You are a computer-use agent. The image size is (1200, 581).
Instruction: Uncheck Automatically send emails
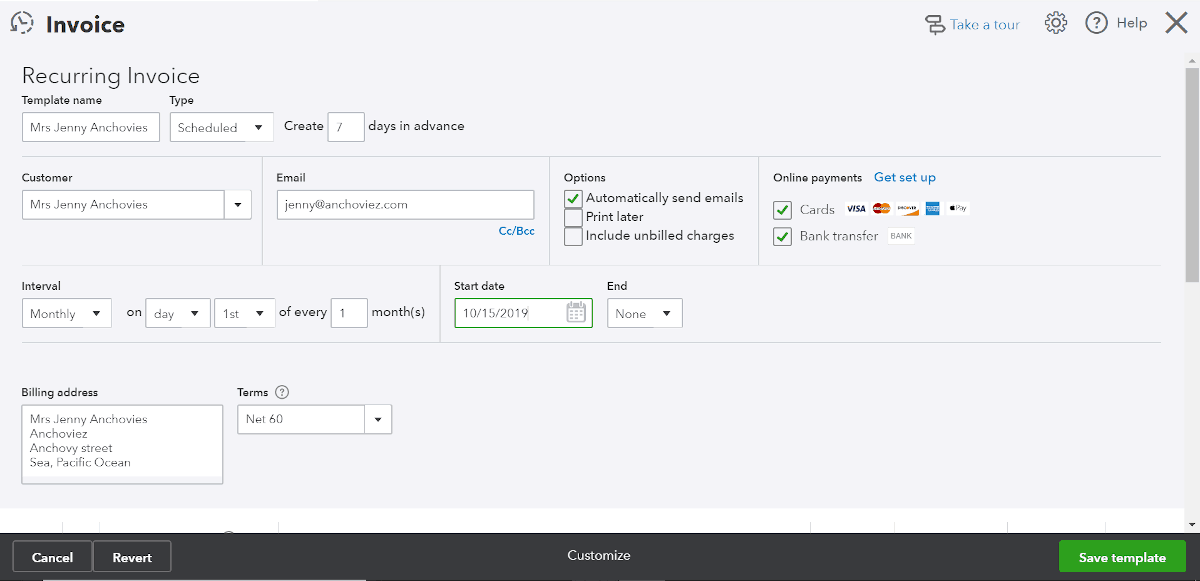(x=573, y=198)
